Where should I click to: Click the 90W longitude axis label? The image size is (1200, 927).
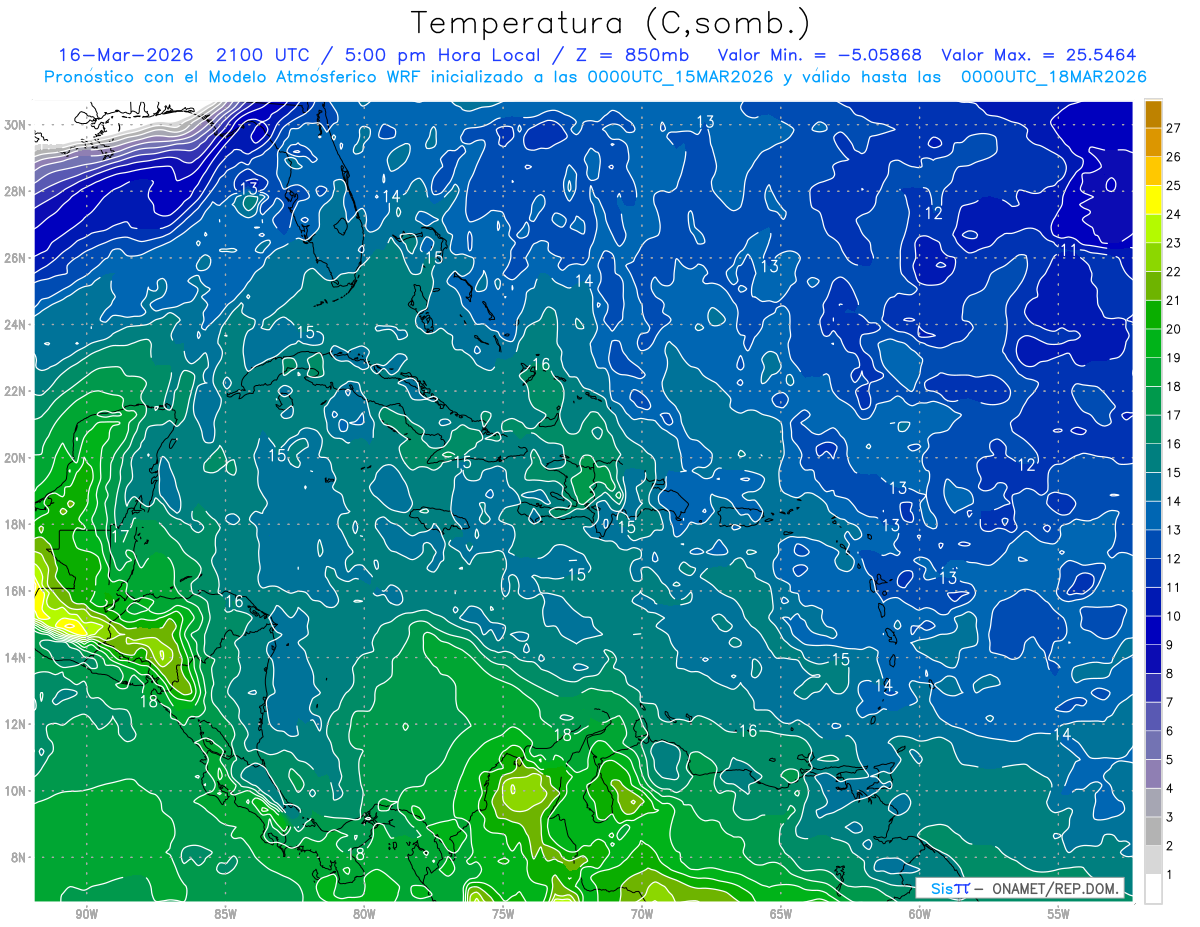pyautogui.click(x=86, y=914)
